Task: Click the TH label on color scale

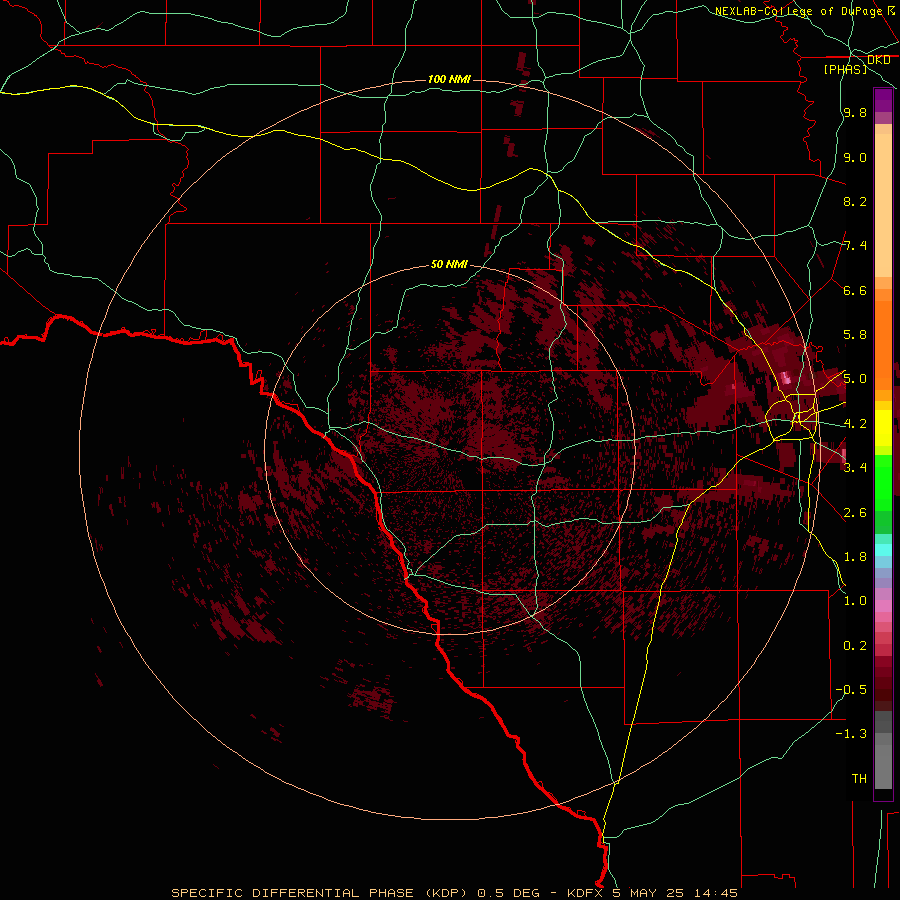Action: pos(859,778)
